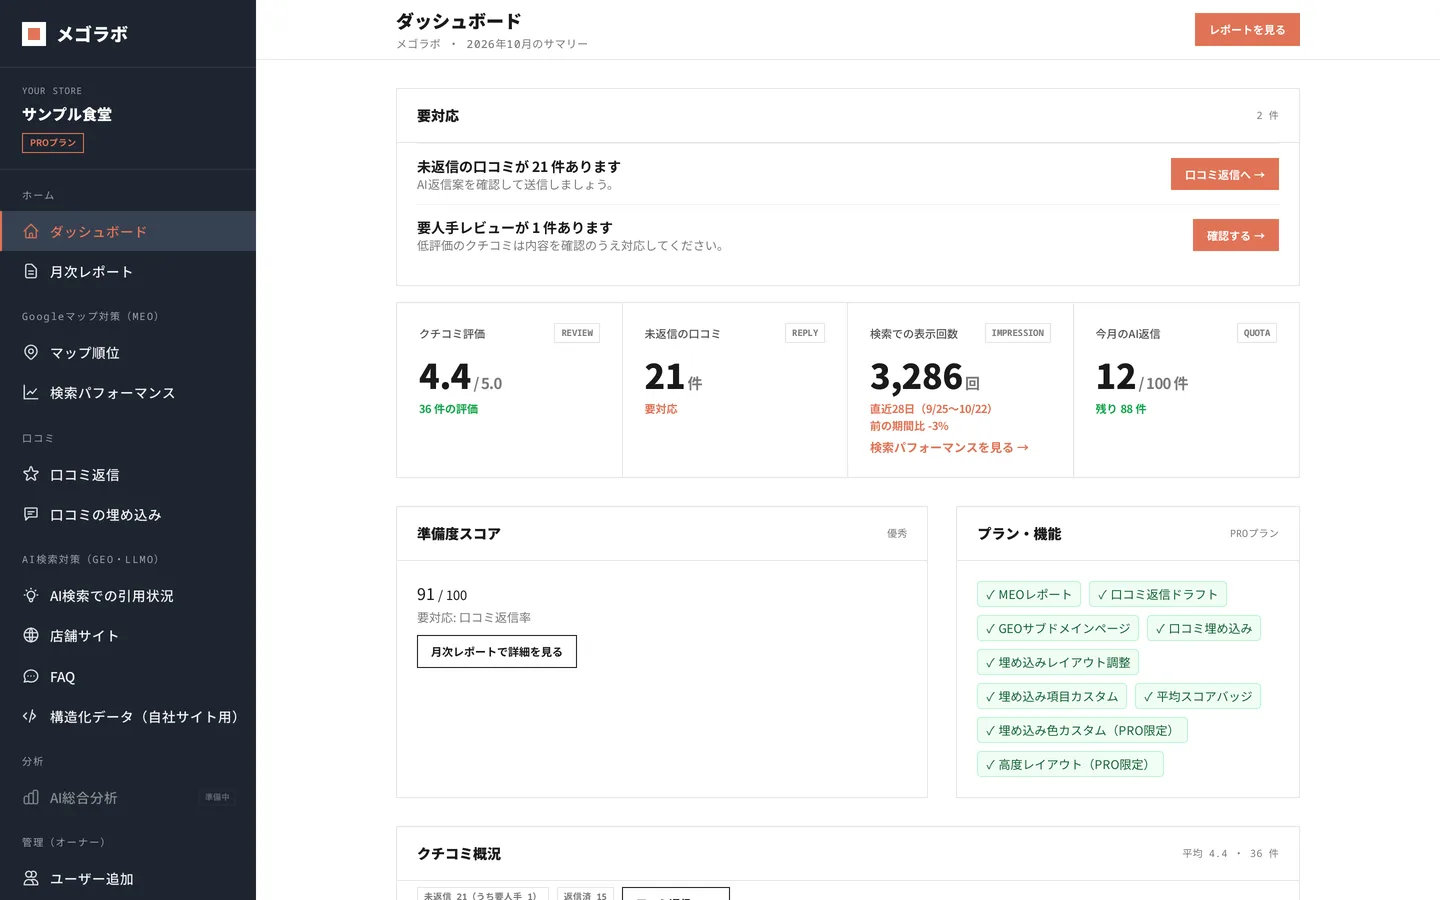Go to マップ順位 page
Image resolution: width=1440 pixels, height=900 pixels.
pos(128,352)
